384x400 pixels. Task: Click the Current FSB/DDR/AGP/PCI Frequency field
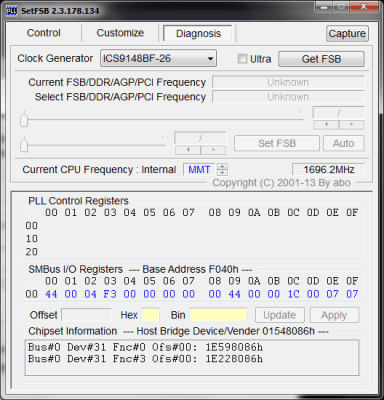[288, 82]
